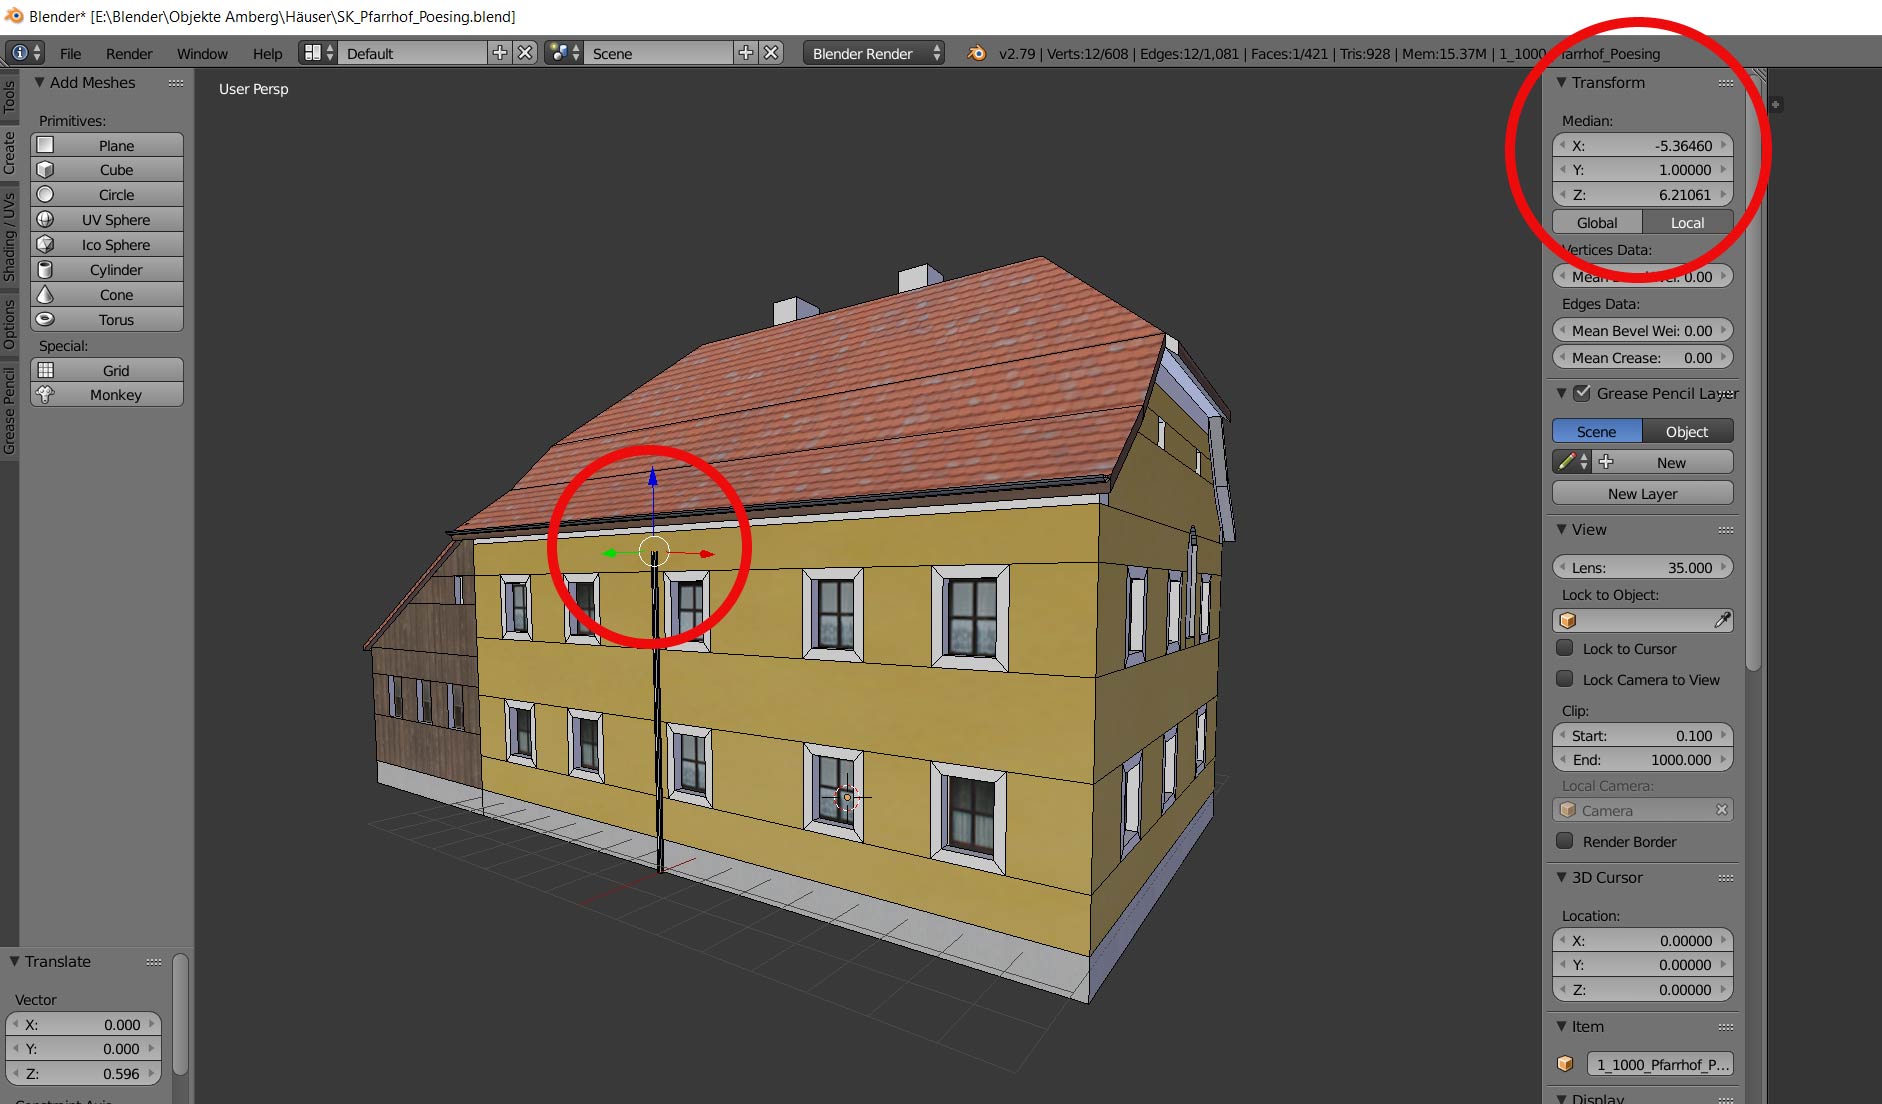Select Object grease pencil source
This screenshot has height=1104, width=1882.
pyautogui.click(x=1688, y=431)
